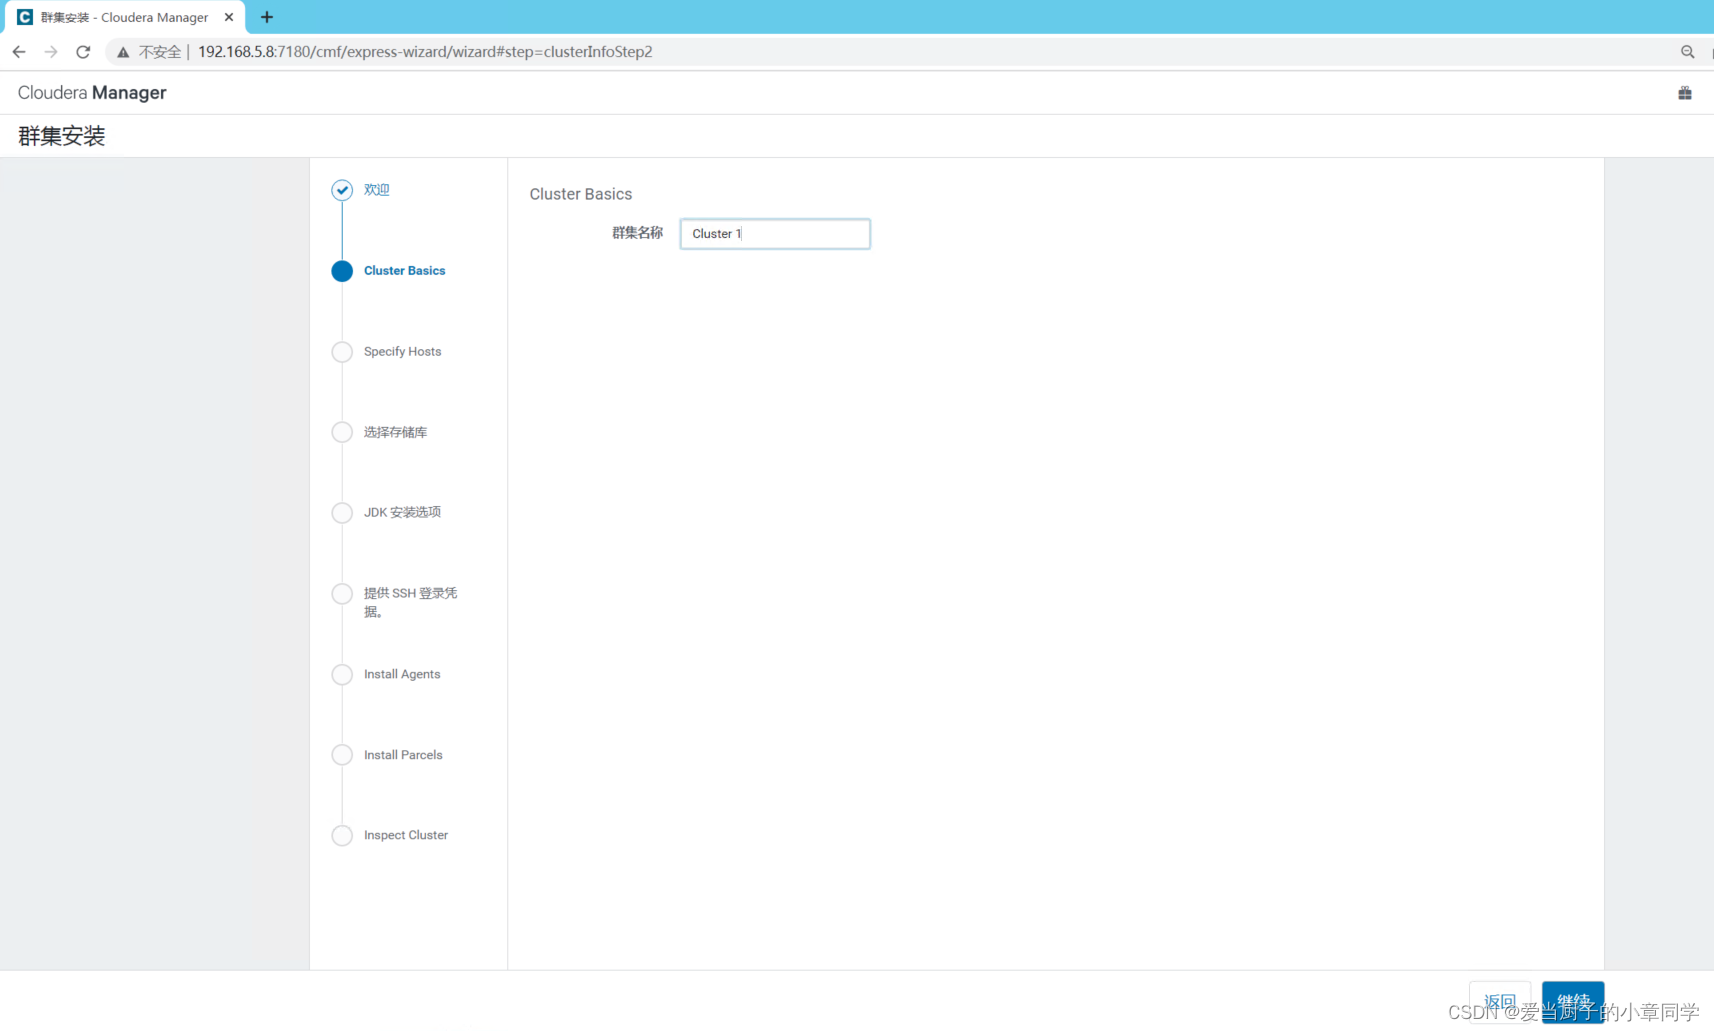Click the browser back arrow
Viewport: 1714px width, 1031px height.
coord(19,52)
